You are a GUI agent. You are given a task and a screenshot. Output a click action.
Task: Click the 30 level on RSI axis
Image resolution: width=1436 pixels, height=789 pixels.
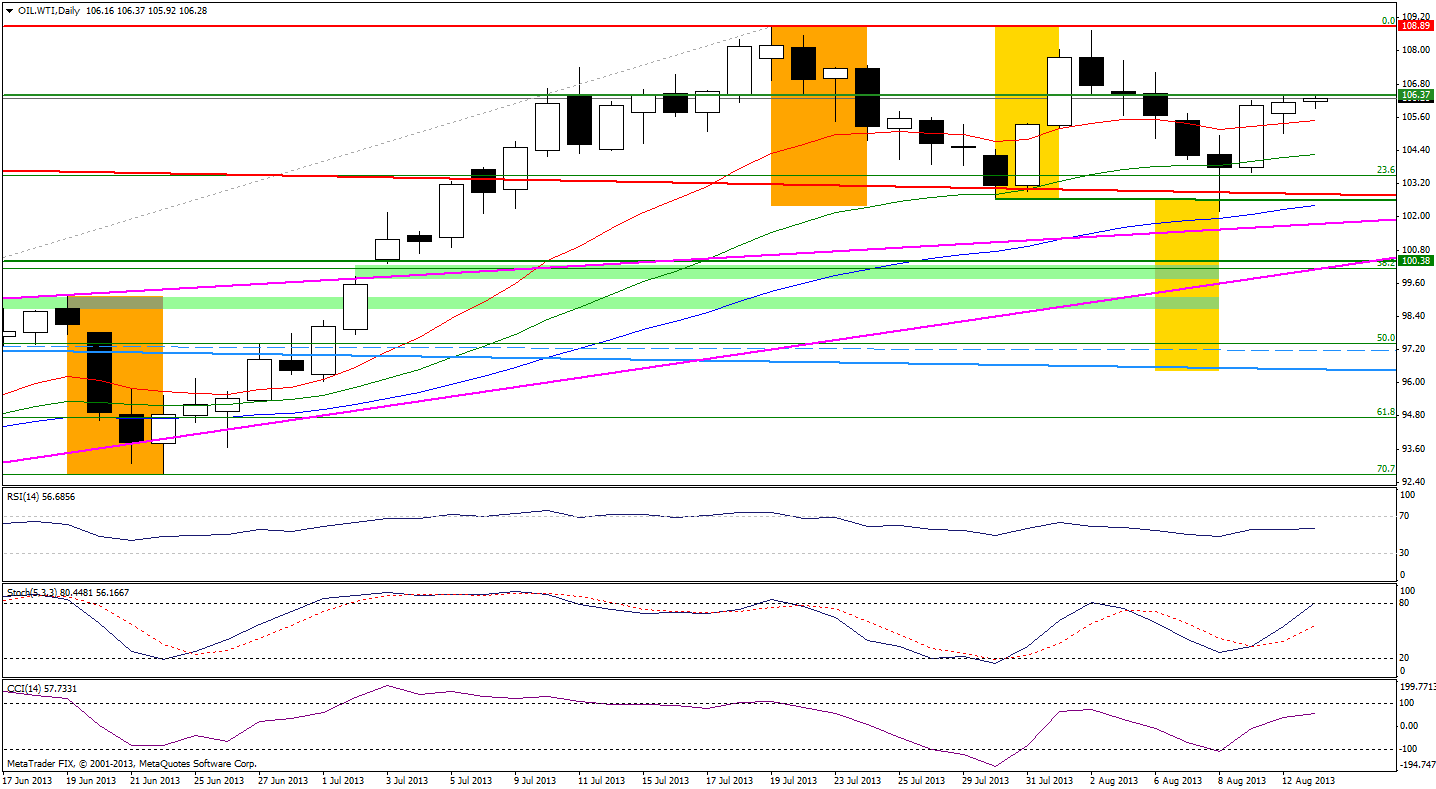click(1405, 552)
